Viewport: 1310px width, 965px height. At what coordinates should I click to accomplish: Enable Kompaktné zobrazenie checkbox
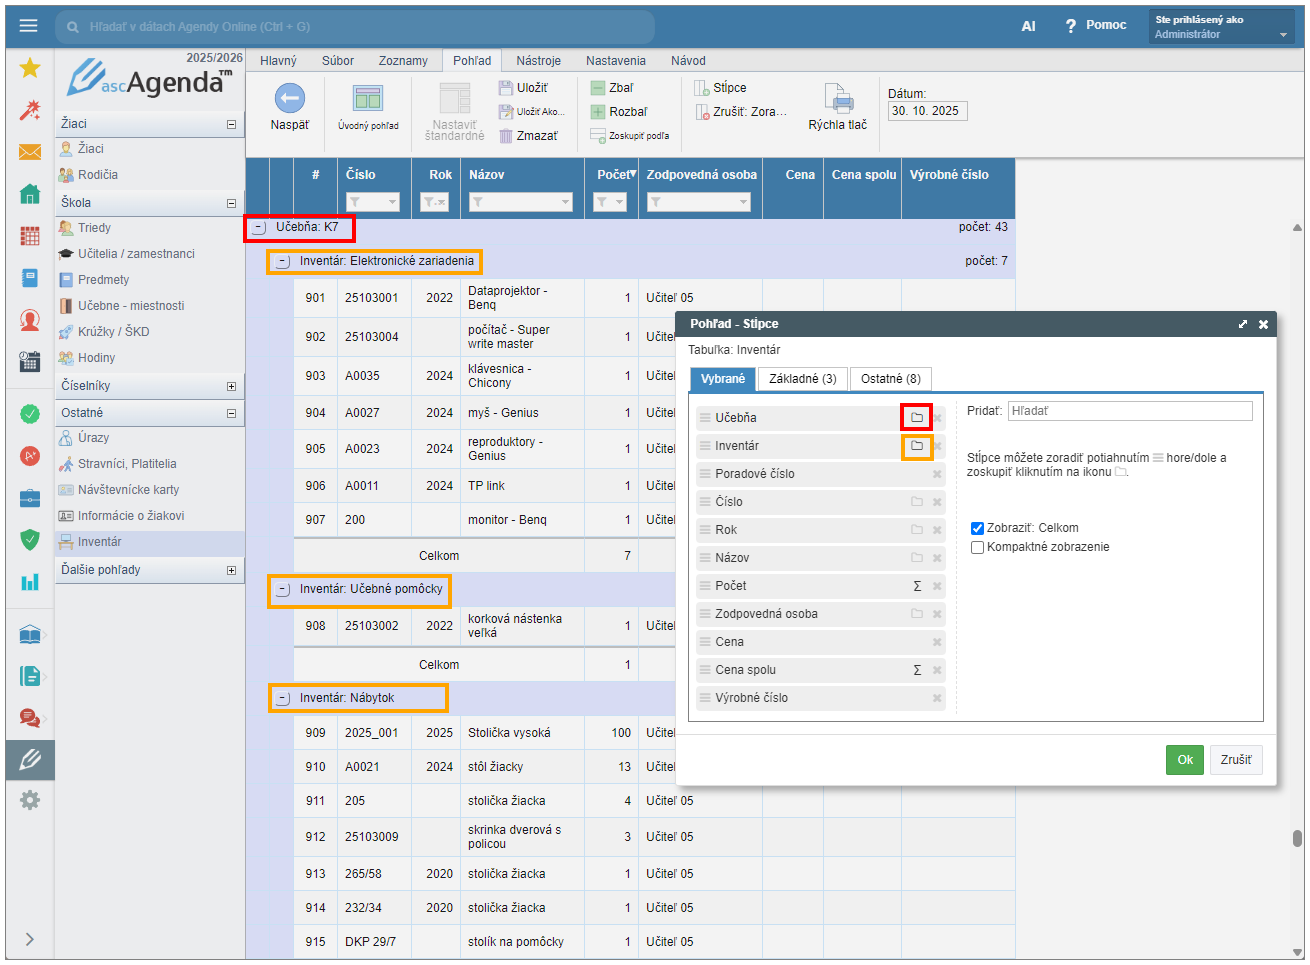(x=977, y=547)
